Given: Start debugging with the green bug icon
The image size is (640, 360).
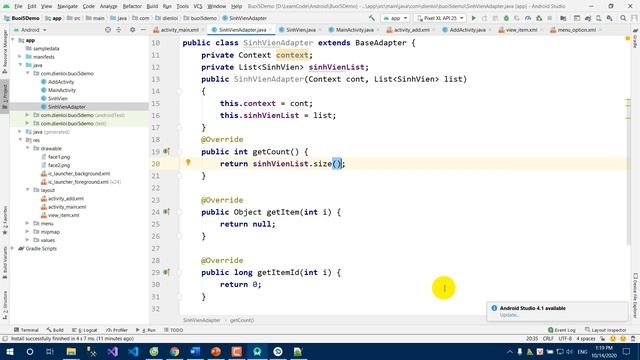Looking at the screenshot, I should (x=506, y=18).
